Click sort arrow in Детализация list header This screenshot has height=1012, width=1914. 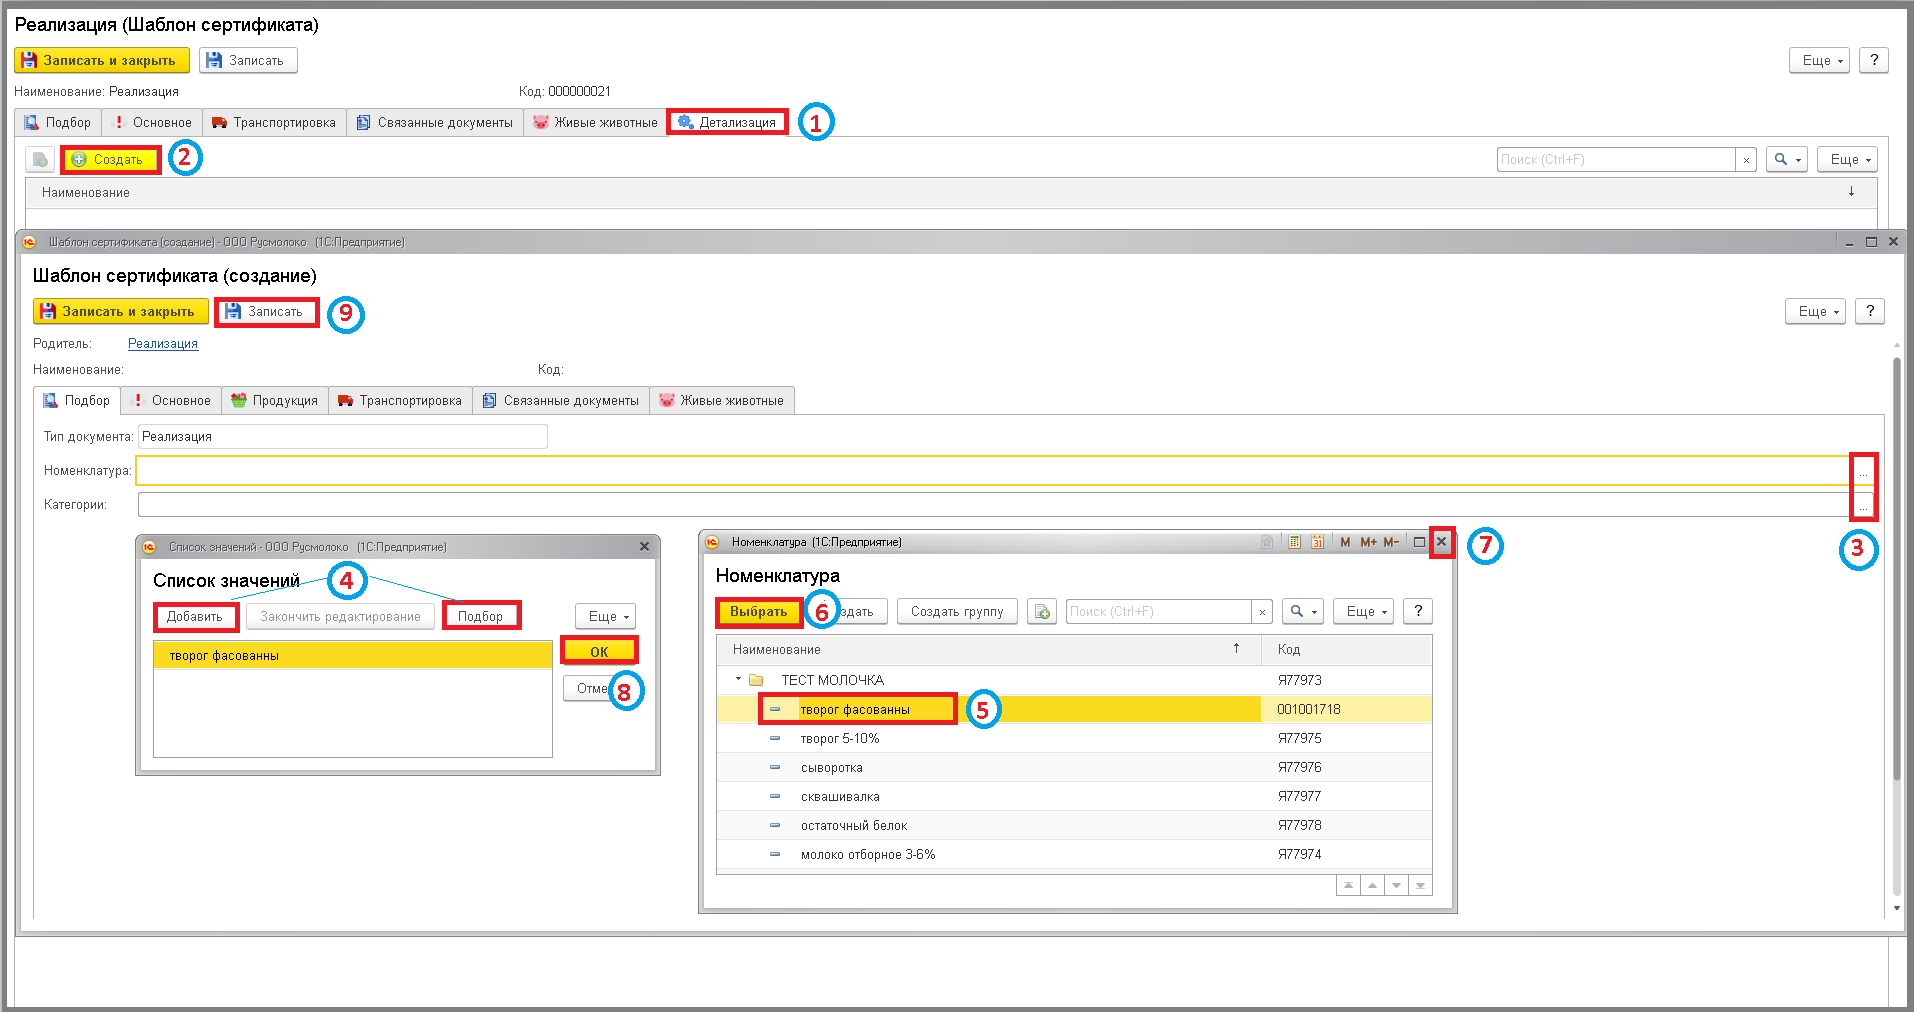1851,191
